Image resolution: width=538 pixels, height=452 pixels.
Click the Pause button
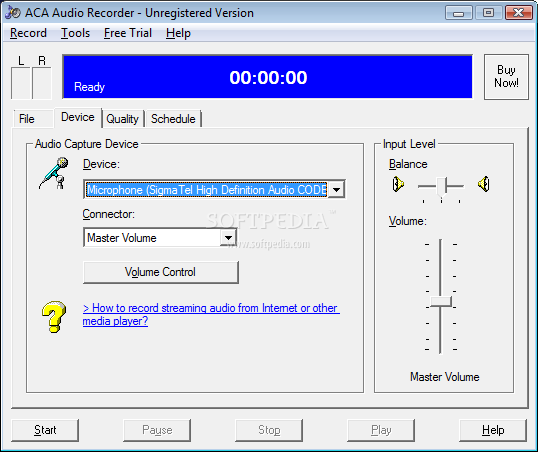pyautogui.click(x=157, y=430)
